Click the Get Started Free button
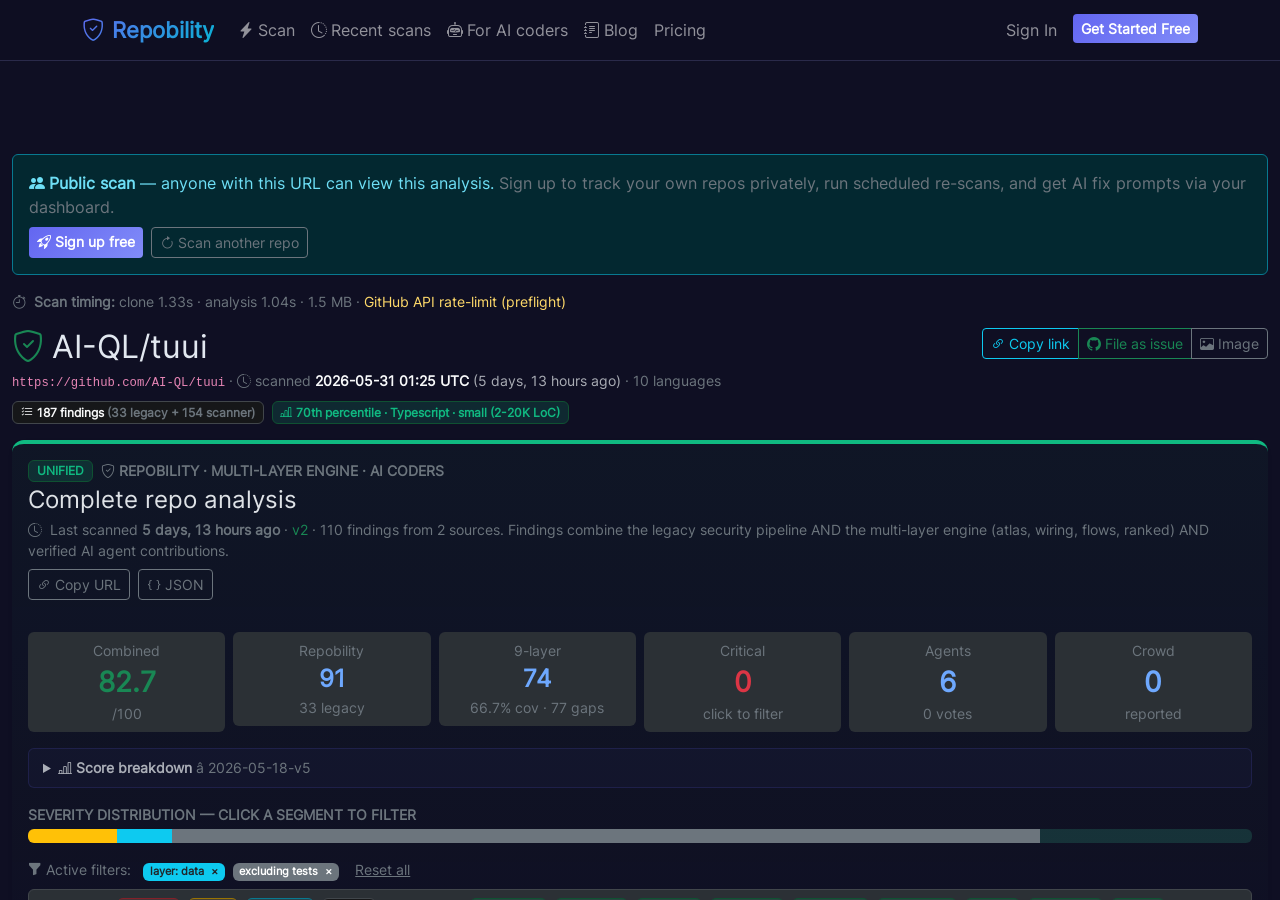 1135,29
